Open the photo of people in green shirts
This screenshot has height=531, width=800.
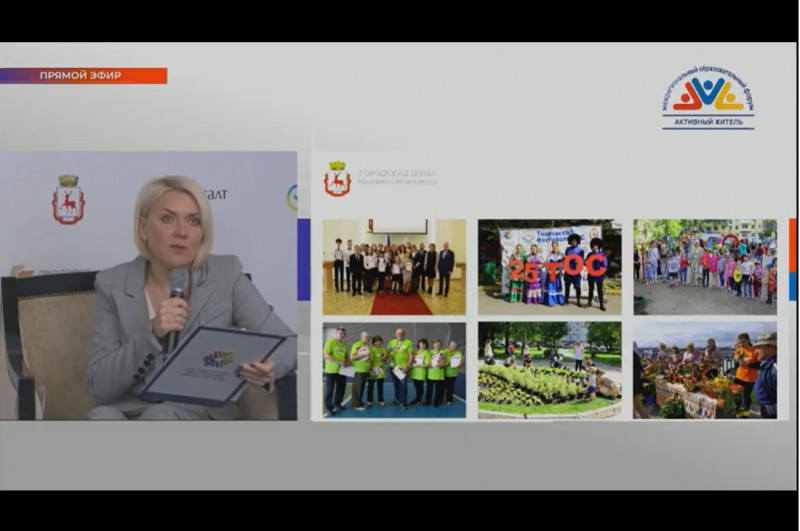click(394, 369)
